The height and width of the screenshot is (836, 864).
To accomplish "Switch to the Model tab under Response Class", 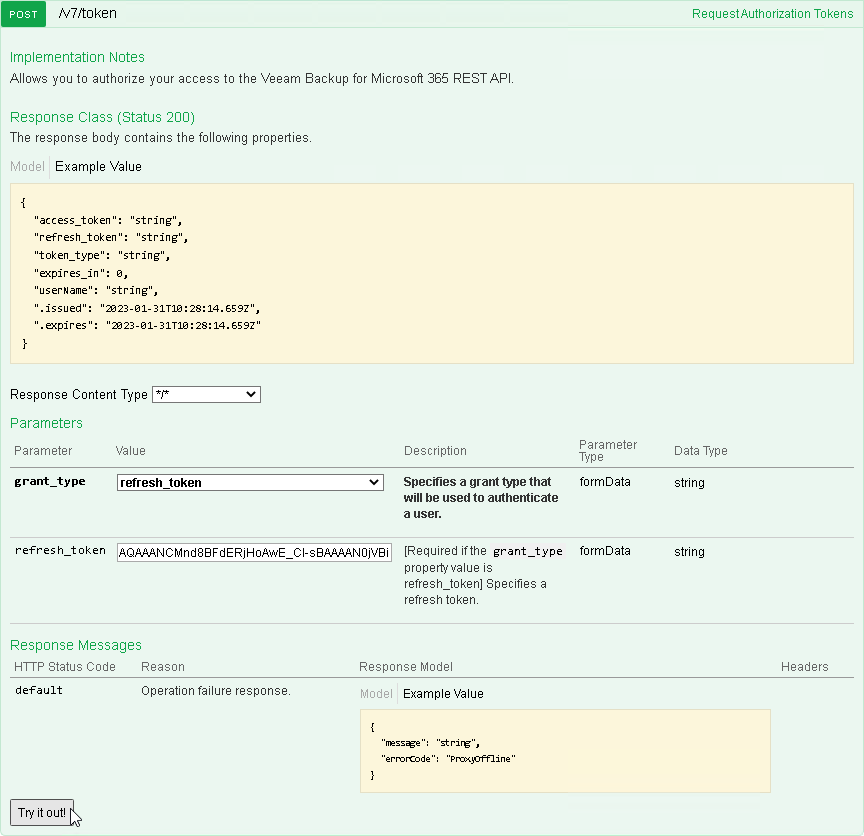I will tap(27, 167).
